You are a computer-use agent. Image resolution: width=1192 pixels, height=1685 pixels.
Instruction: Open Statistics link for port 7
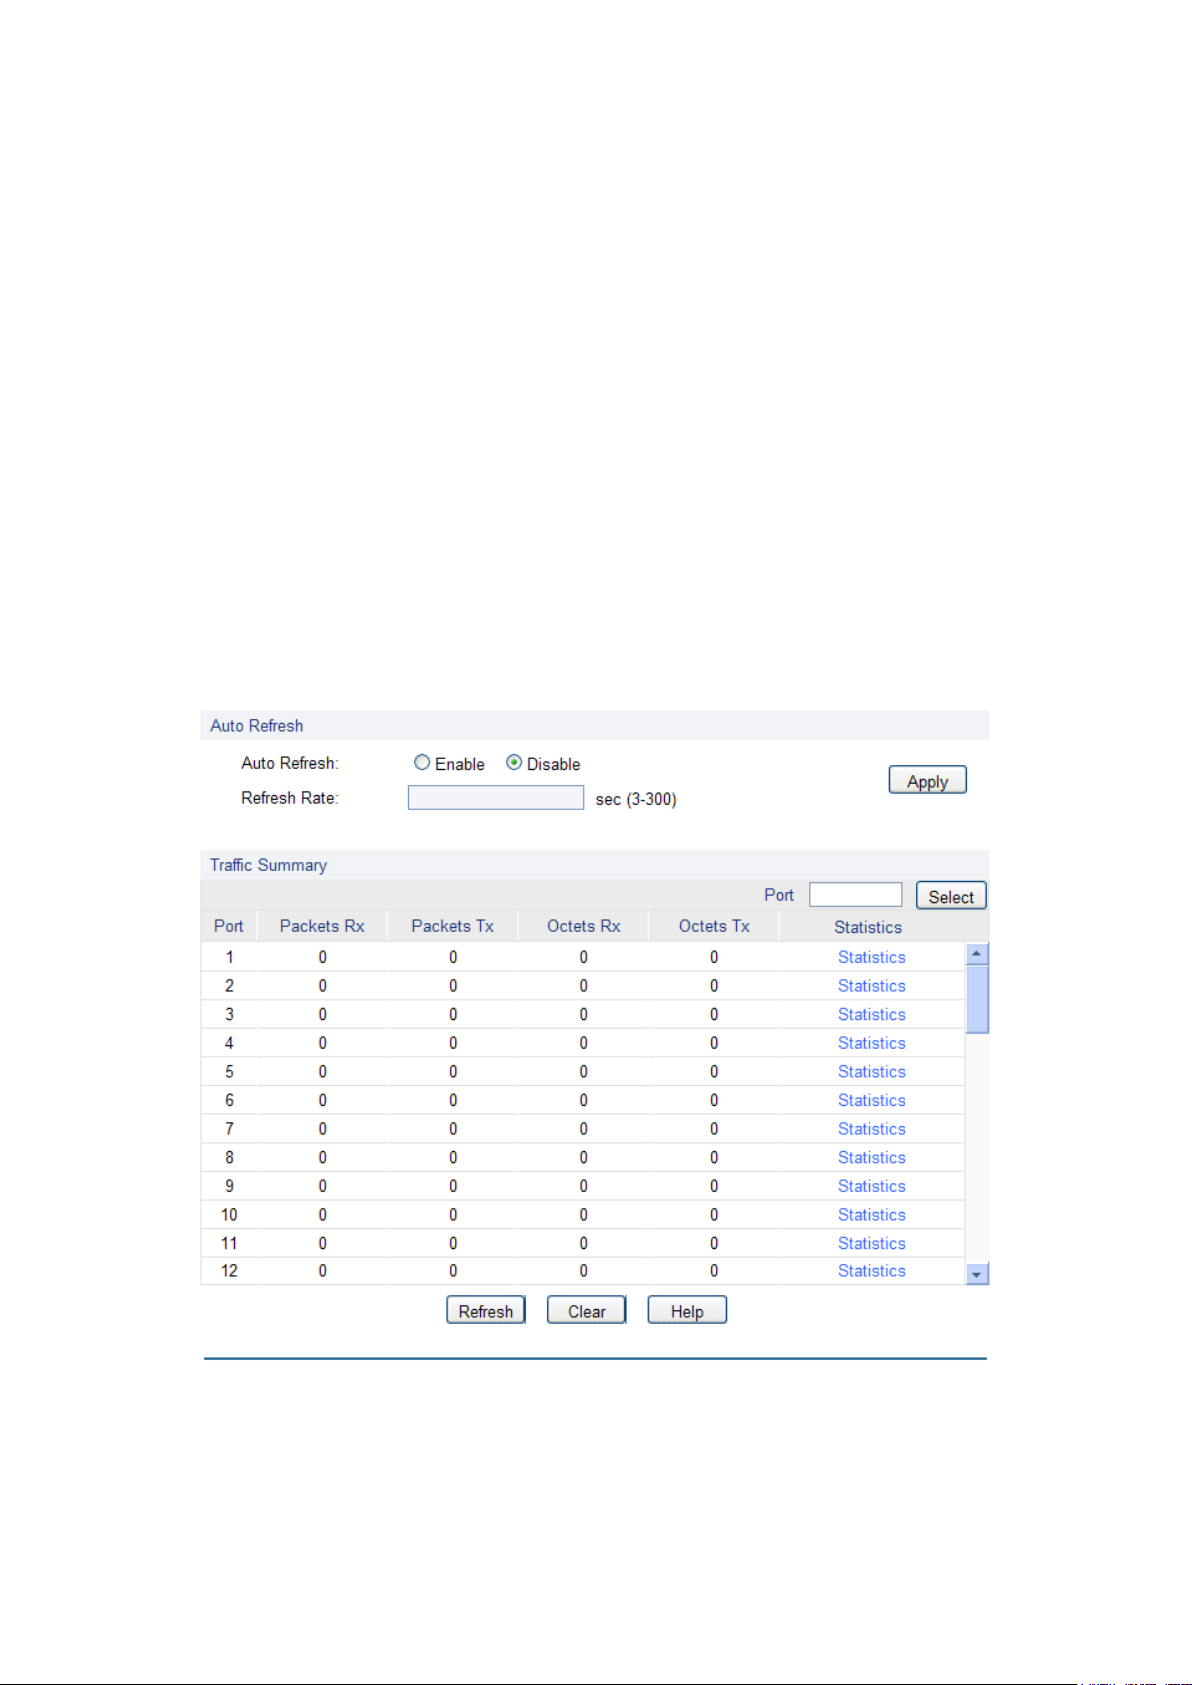[x=871, y=1129]
